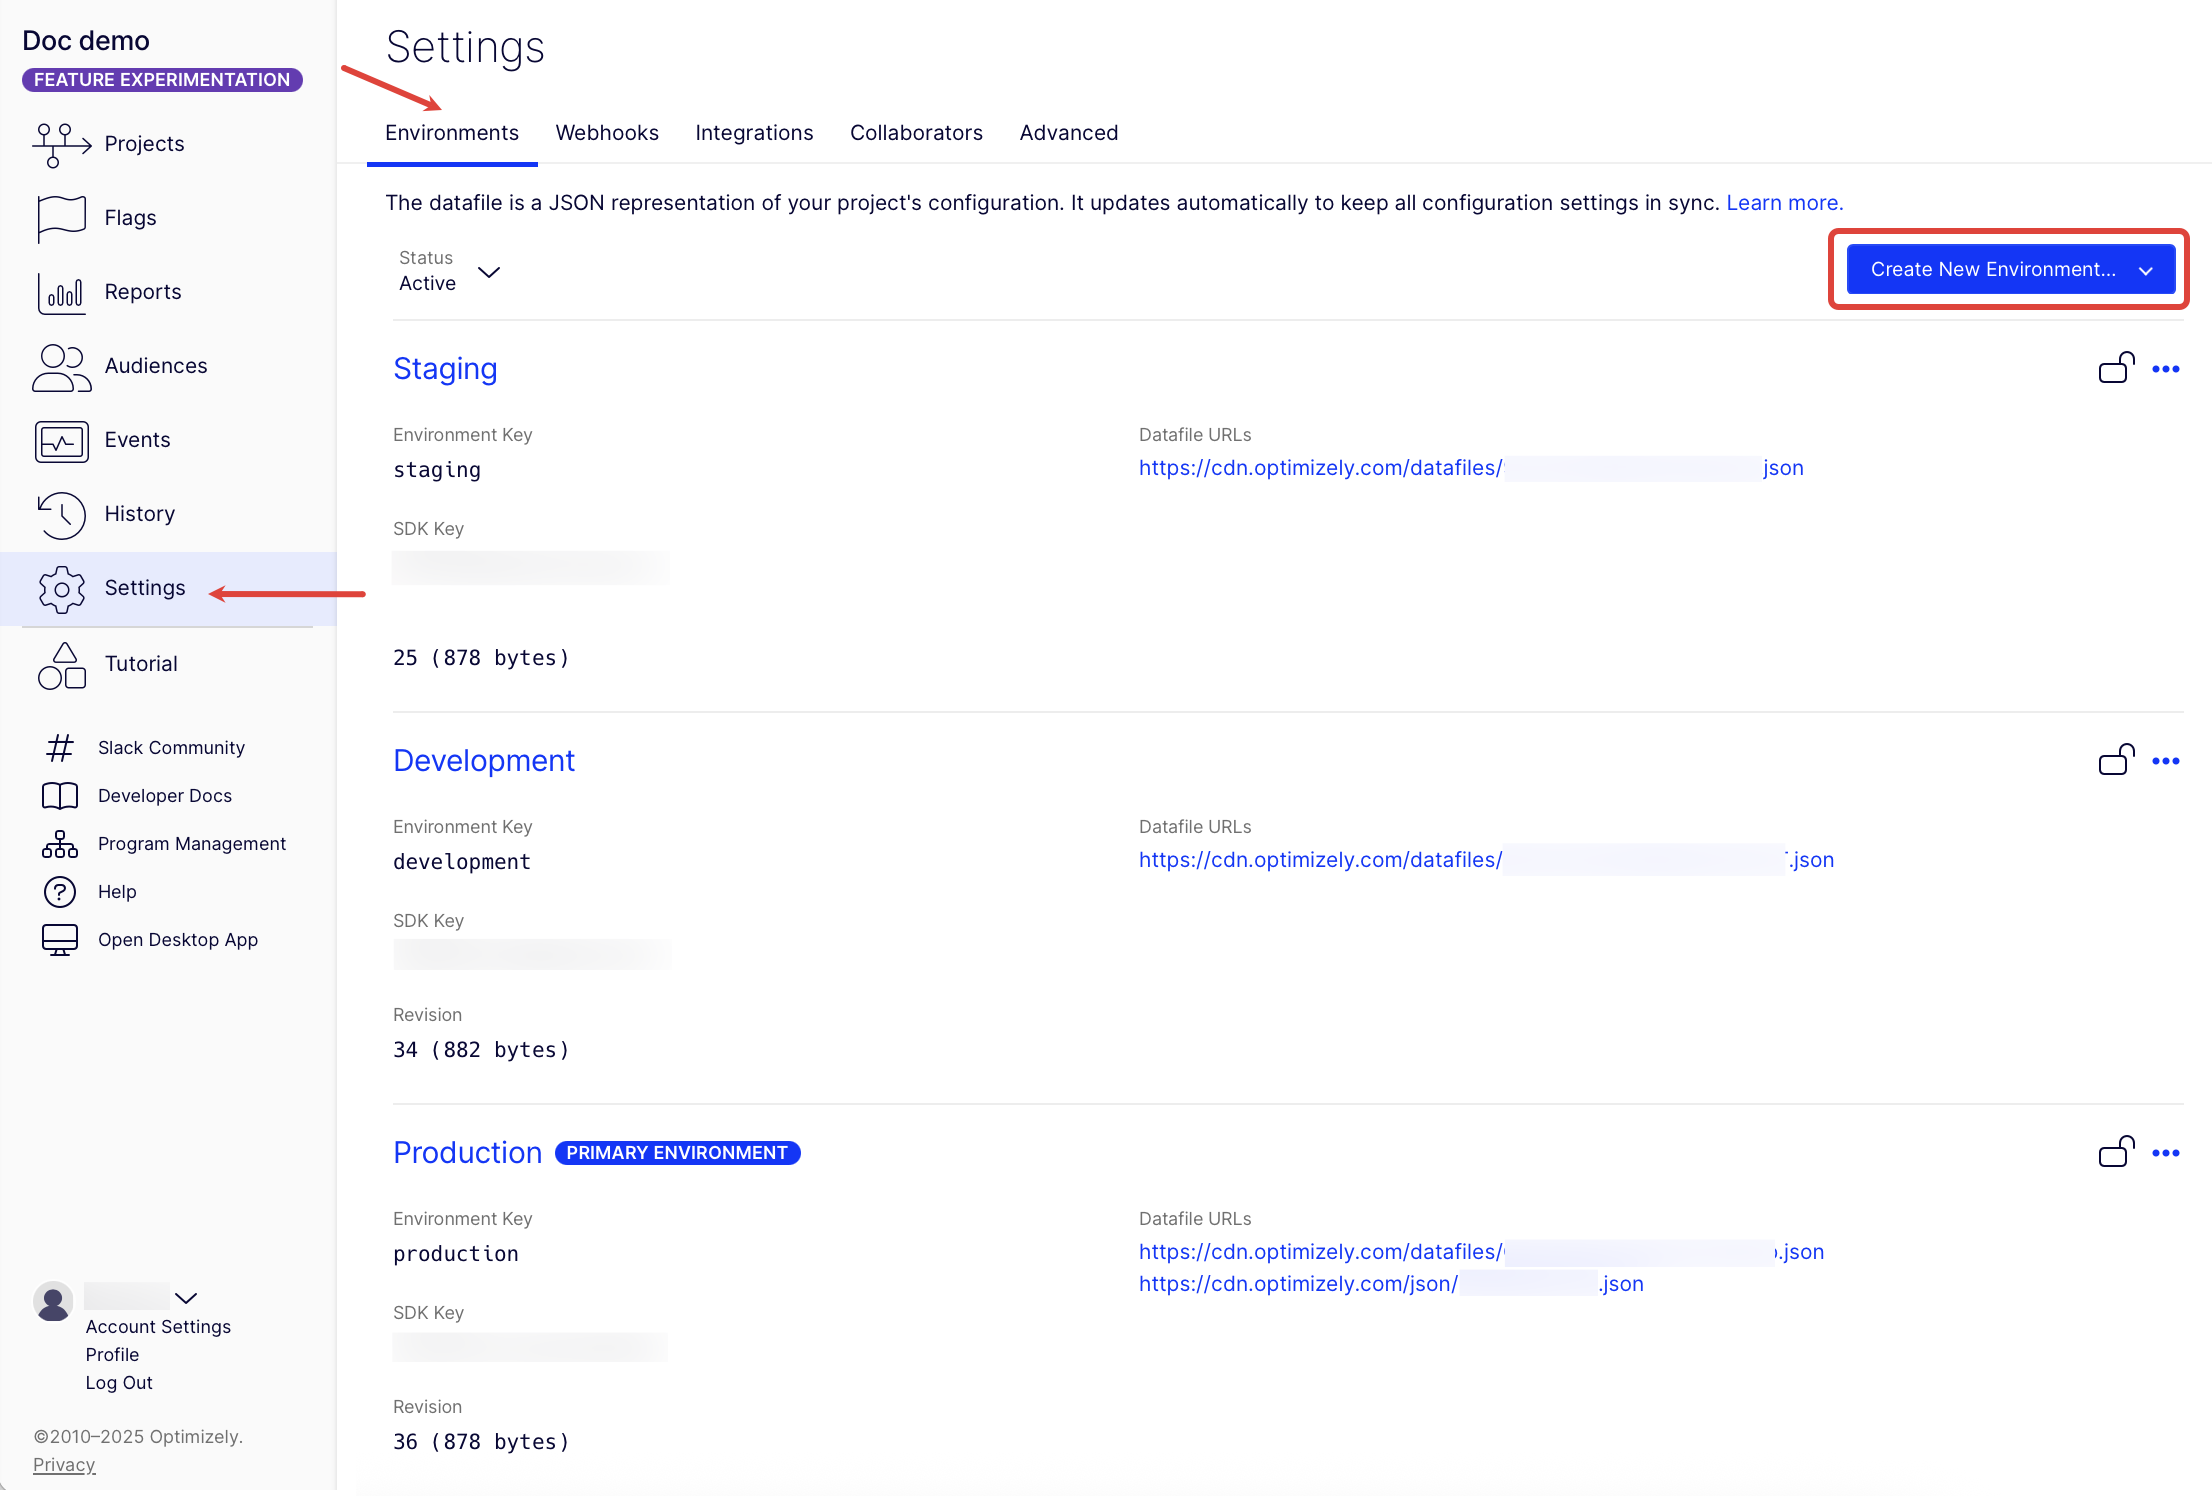Toggle the Staging environment lock
Screen dimensions: 2212x1496
(2116, 368)
